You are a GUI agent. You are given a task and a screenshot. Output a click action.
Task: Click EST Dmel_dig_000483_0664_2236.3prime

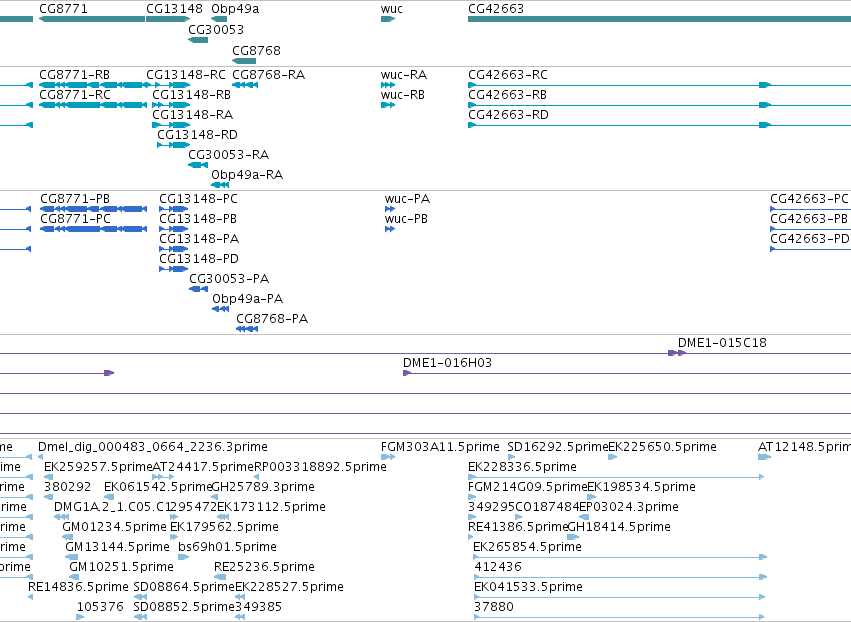[153, 447]
